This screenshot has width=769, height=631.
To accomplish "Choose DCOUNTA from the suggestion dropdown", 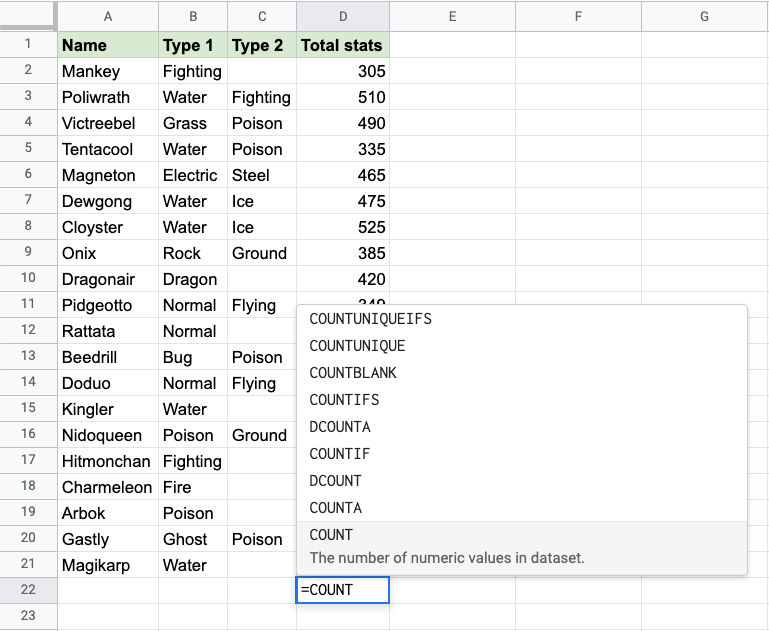I will coord(340,427).
